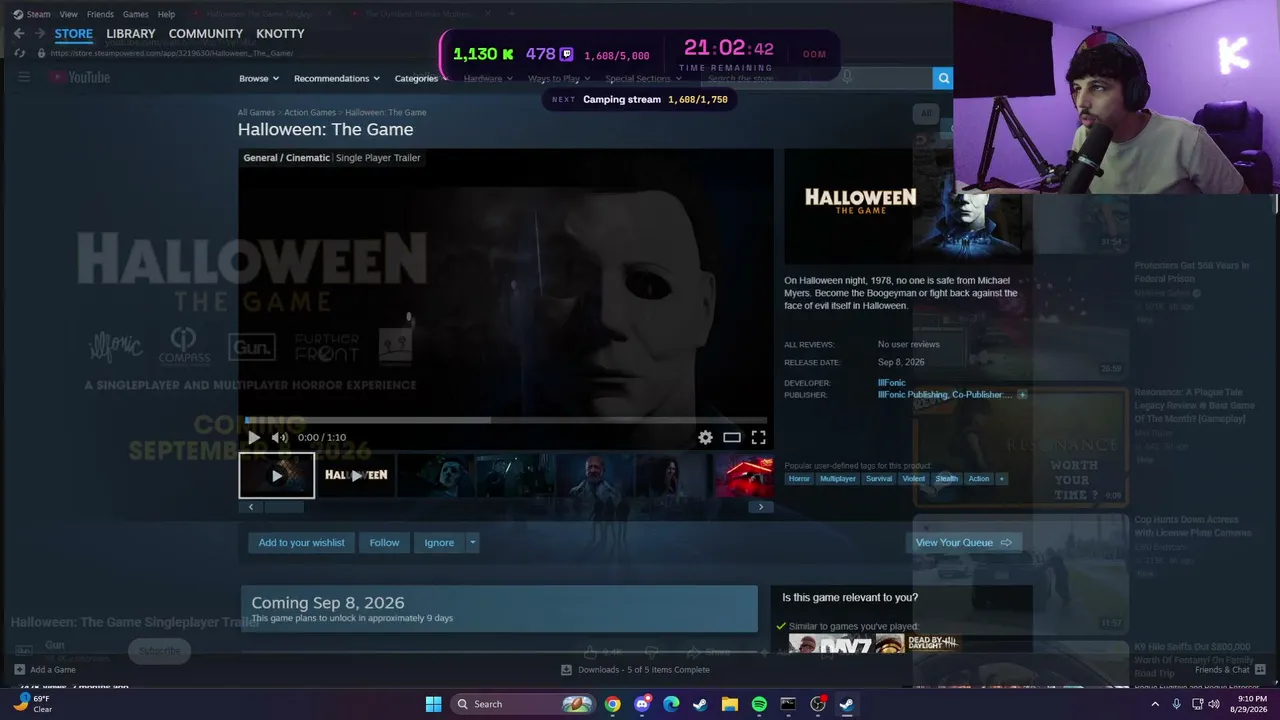The image size is (1280, 720).
Task: Open Microsoft Edge from taskbar
Action: tap(671, 704)
